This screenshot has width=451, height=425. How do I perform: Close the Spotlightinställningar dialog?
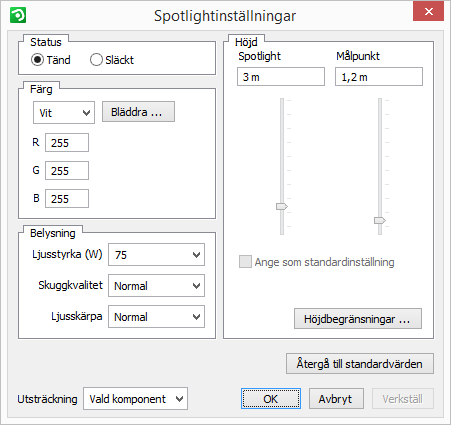(x=428, y=11)
